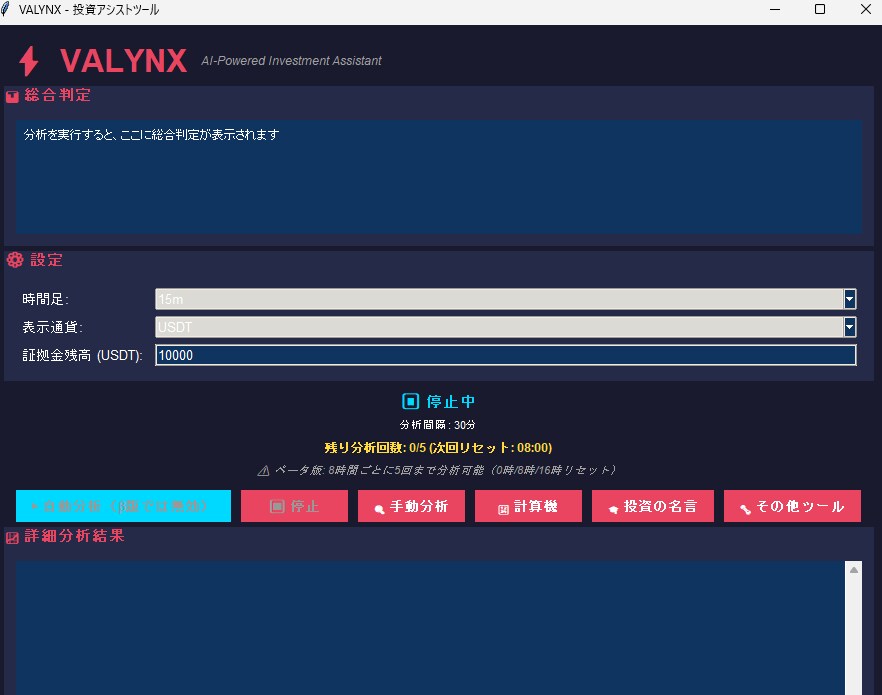Screen dimensions: 882x695
Task: Close the VALYNX window
Action: (x=866, y=10)
